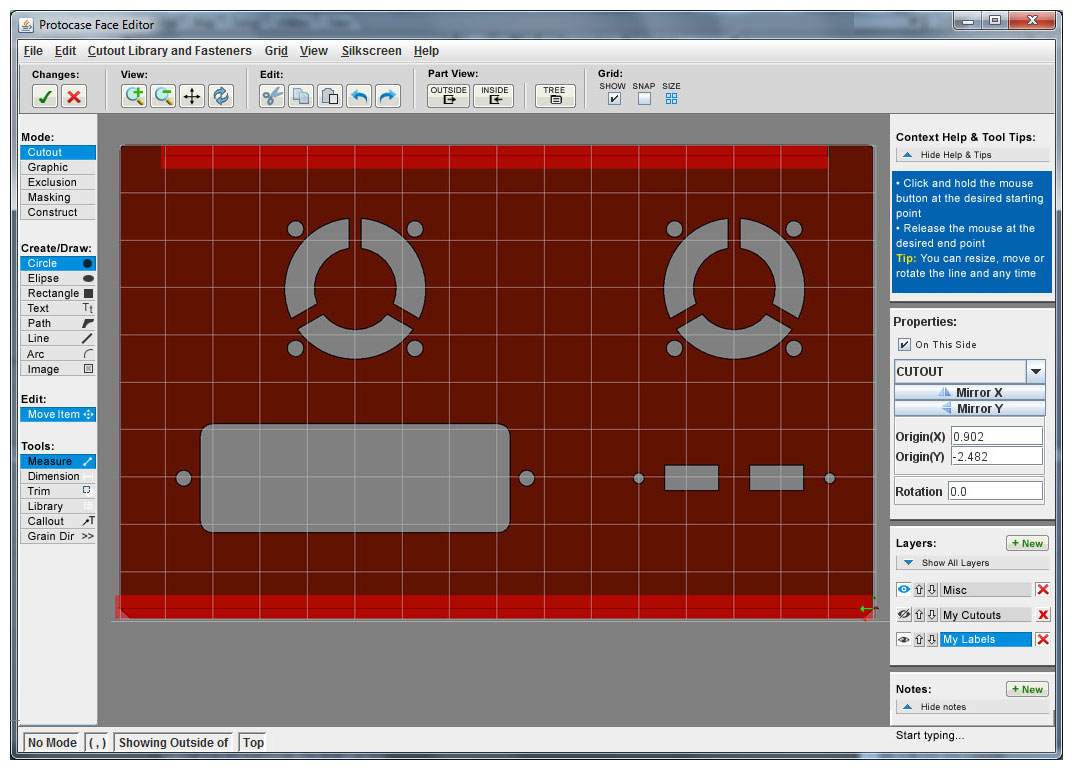The image size is (1072, 770).
Task: Undo the last edit with the back arrow
Action: pyautogui.click(x=359, y=95)
